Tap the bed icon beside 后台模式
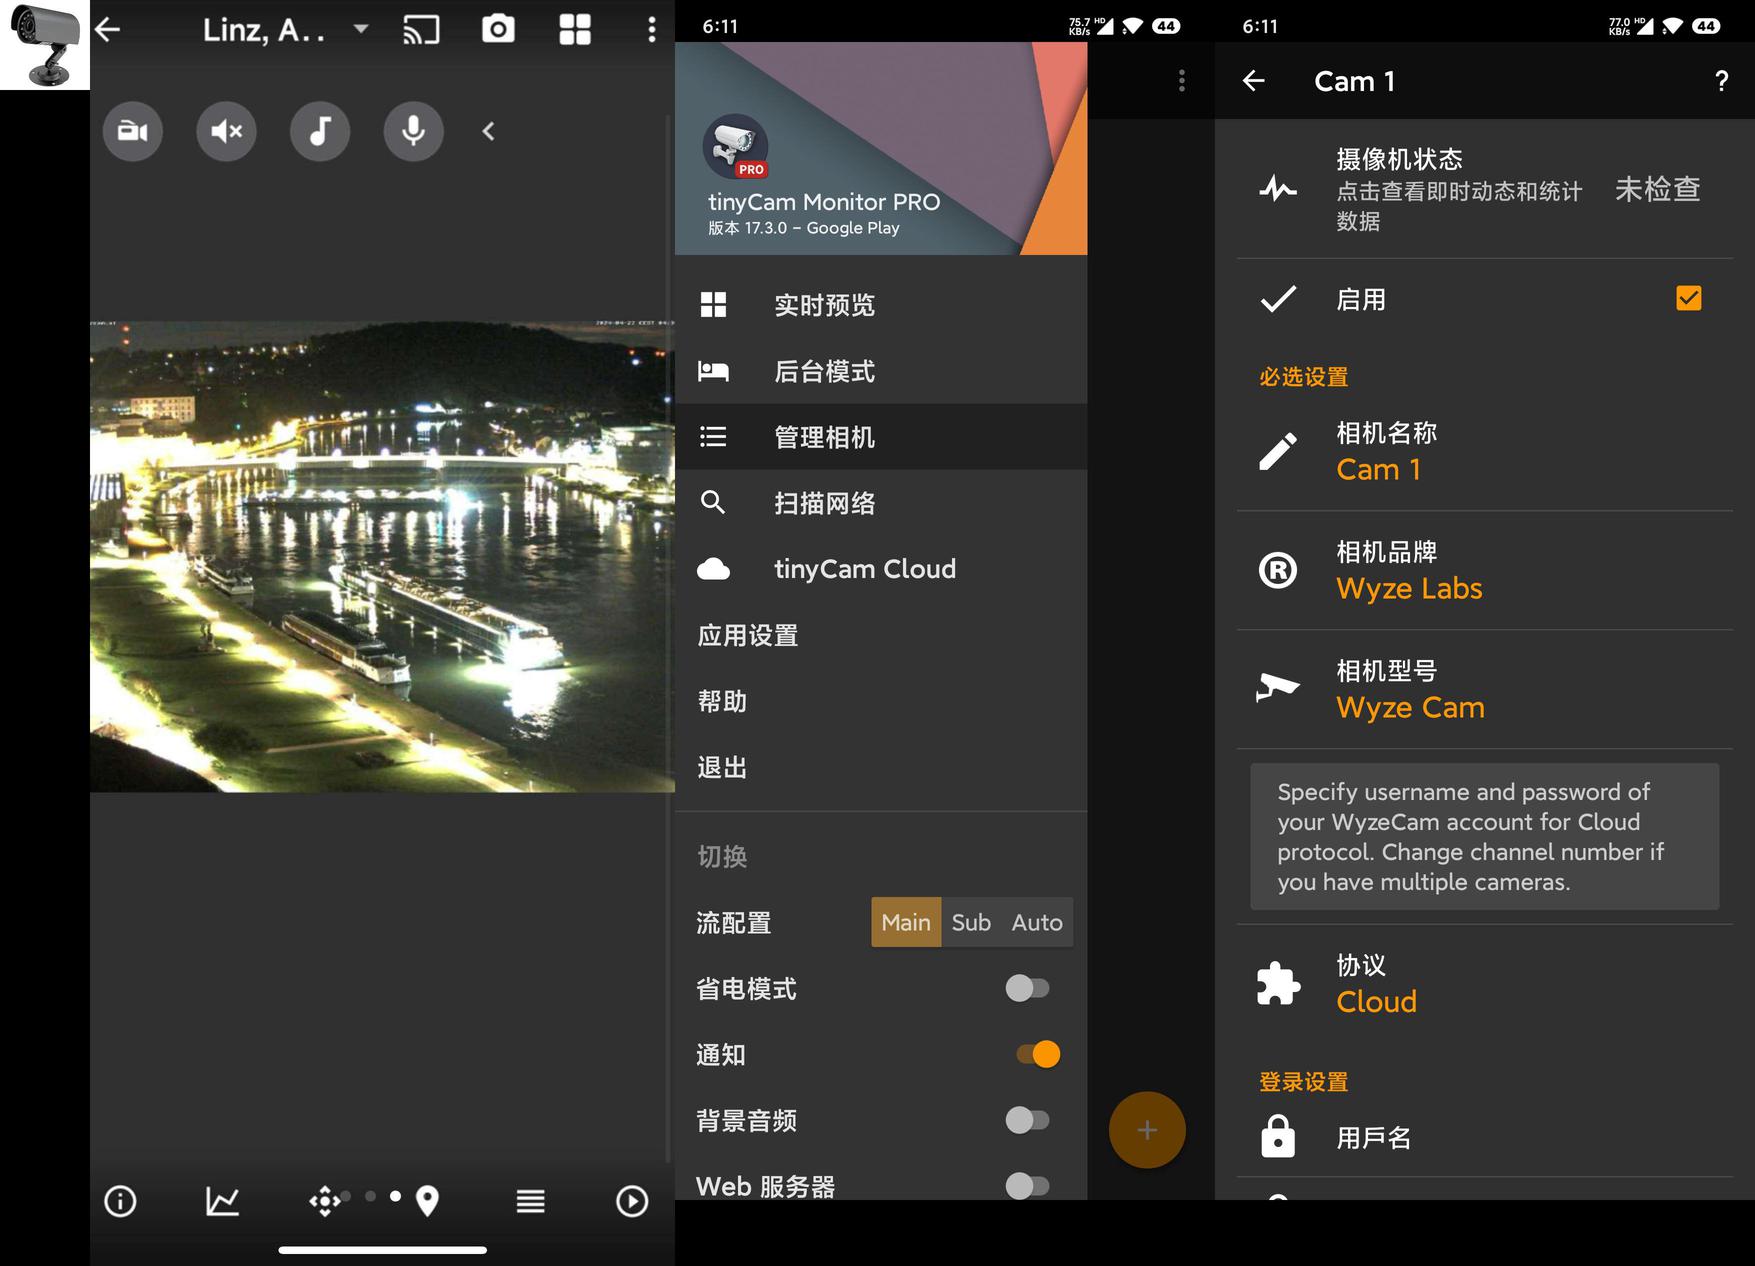 click(713, 371)
